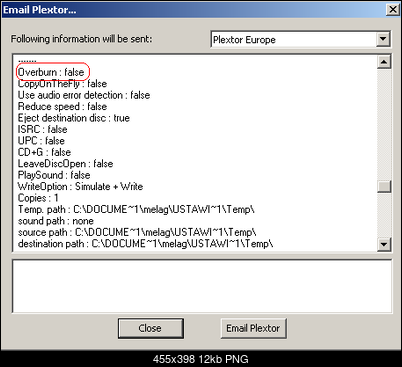Select the 'destination path' line

tap(146, 244)
